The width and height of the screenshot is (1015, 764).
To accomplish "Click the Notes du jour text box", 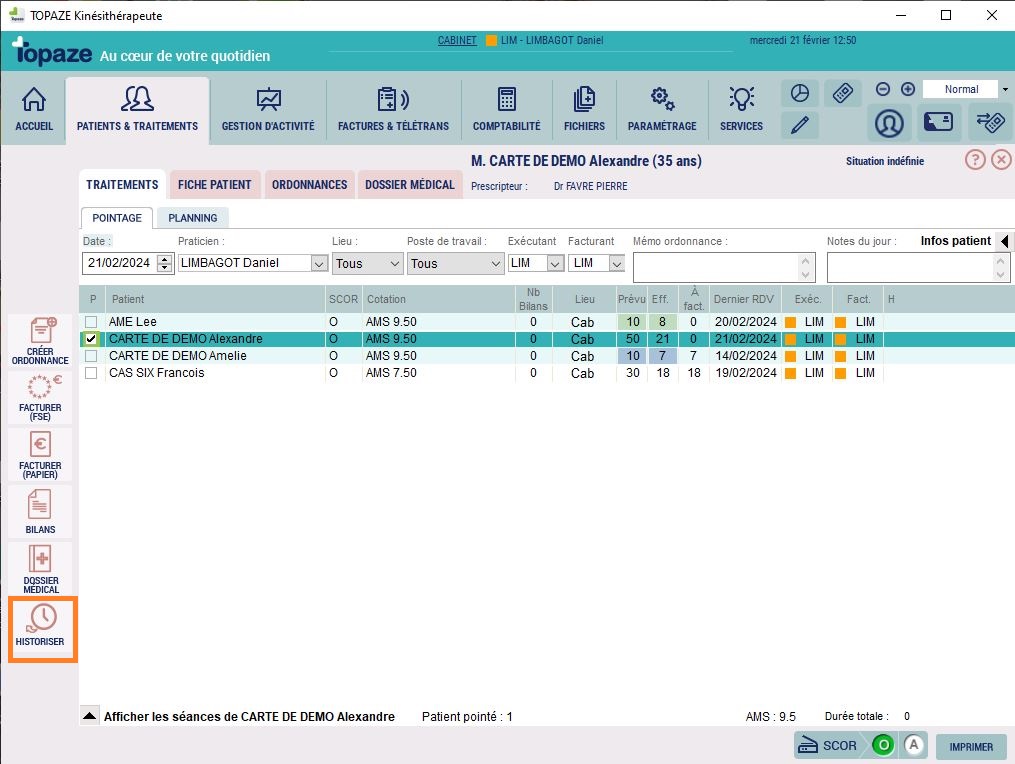I will (918, 267).
